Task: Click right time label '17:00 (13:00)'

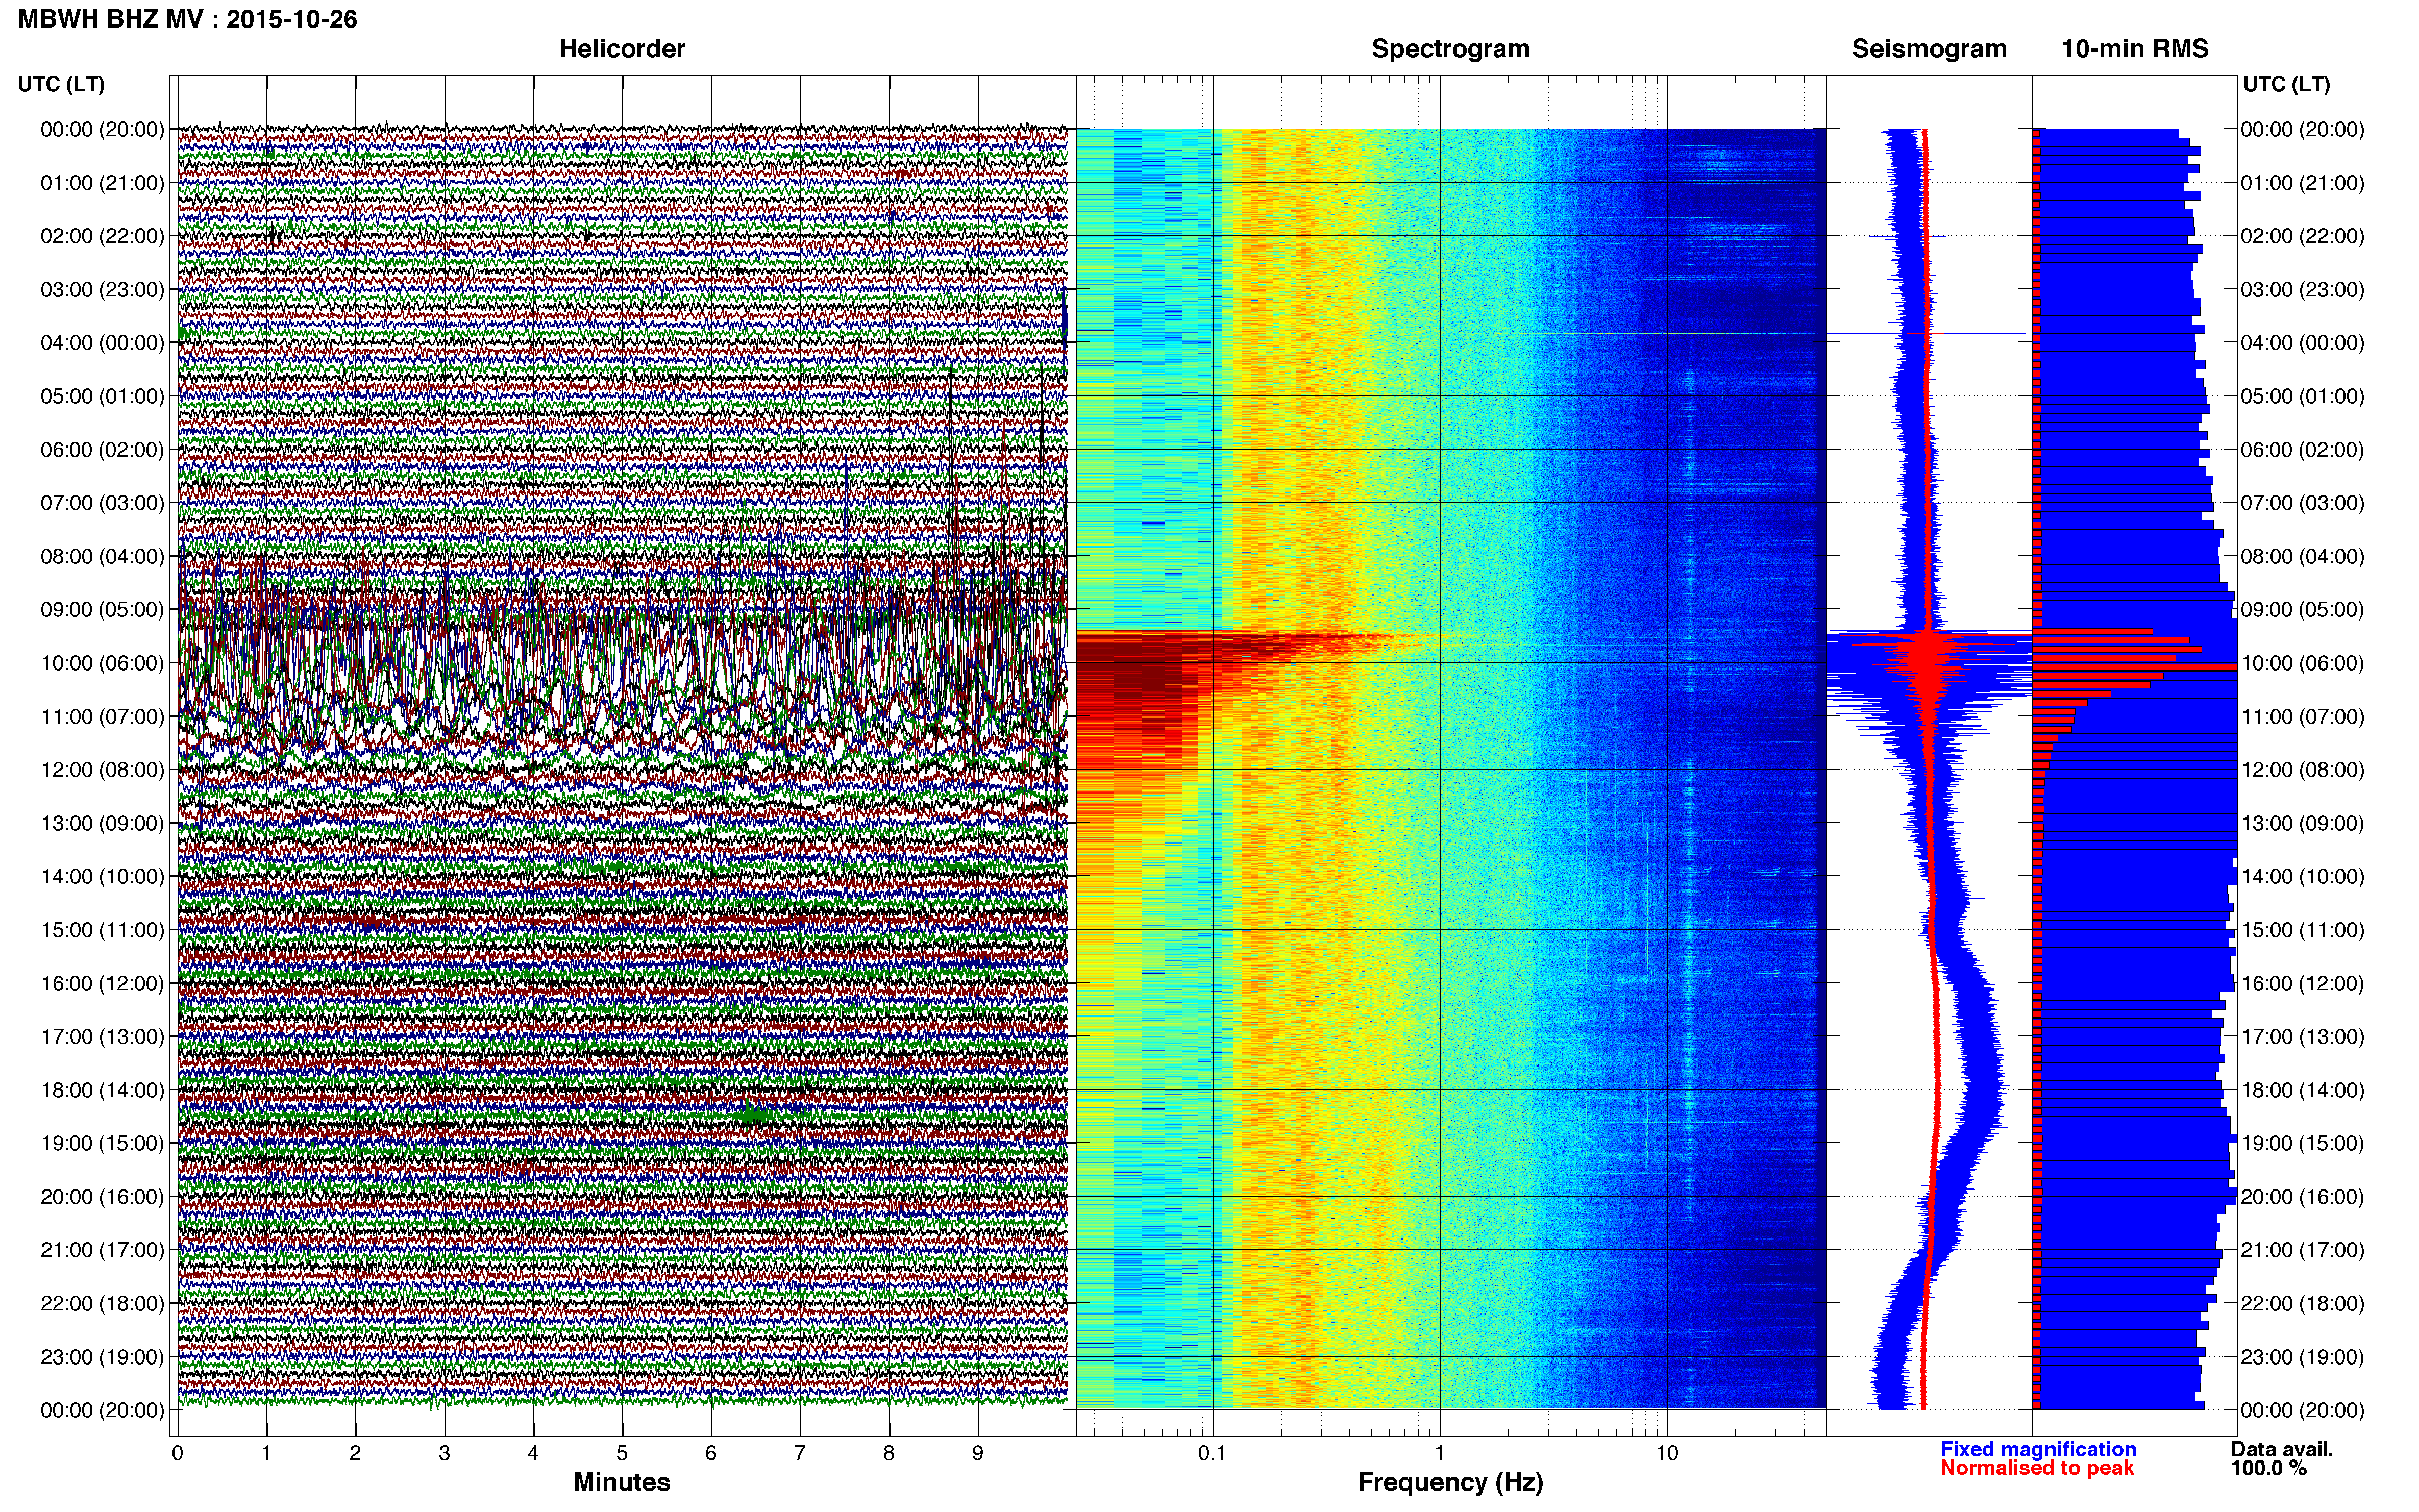Action: pyautogui.click(x=2302, y=1037)
